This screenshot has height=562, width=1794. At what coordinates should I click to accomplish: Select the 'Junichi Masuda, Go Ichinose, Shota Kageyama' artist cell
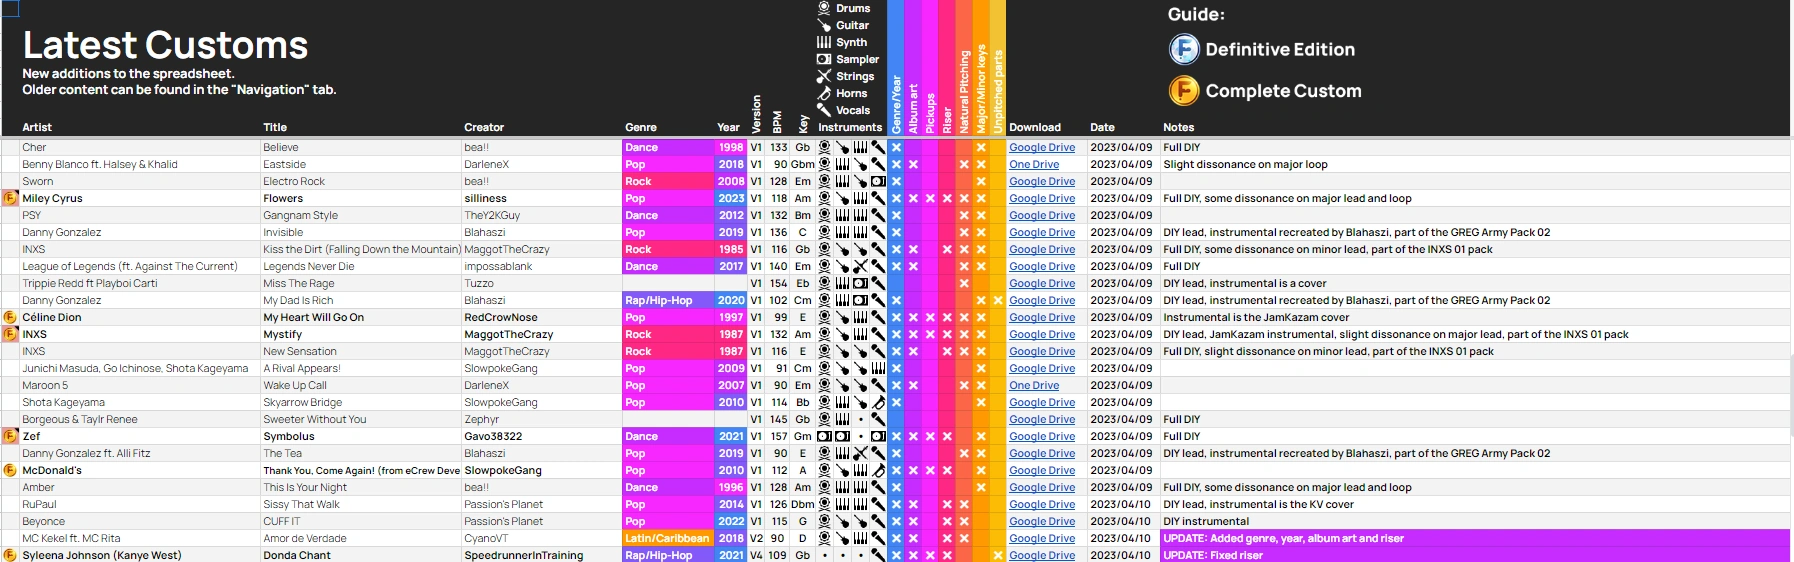coord(140,368)
